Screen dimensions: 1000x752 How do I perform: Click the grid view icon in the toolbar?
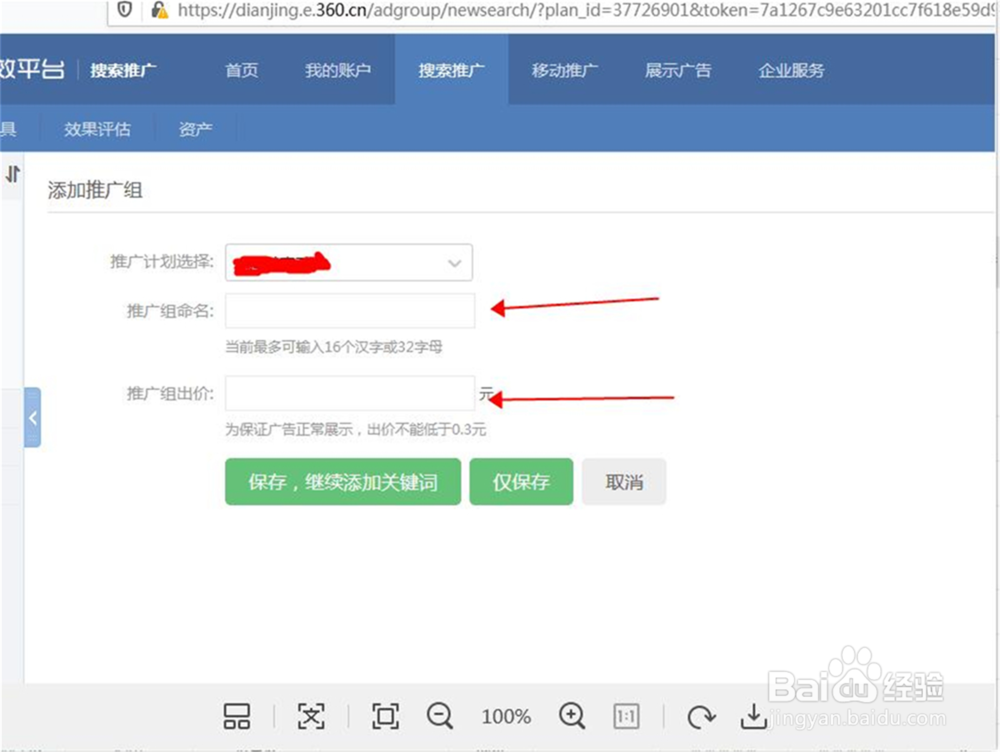coord(236,716)
